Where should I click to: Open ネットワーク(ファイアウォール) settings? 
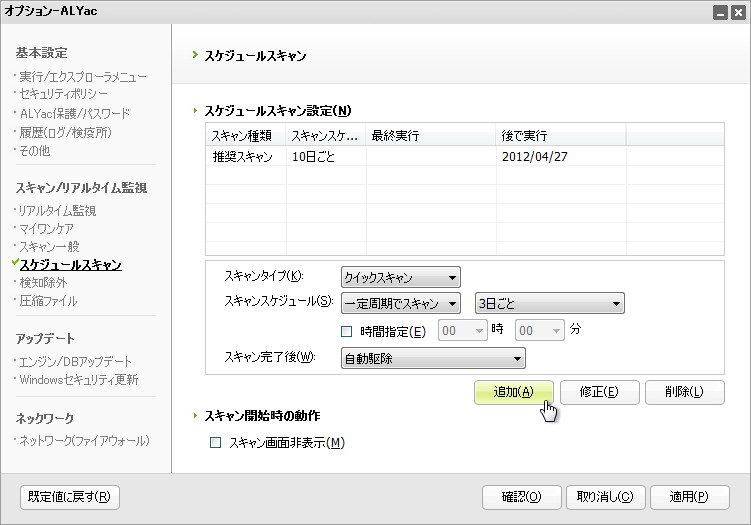pos(84,441)
